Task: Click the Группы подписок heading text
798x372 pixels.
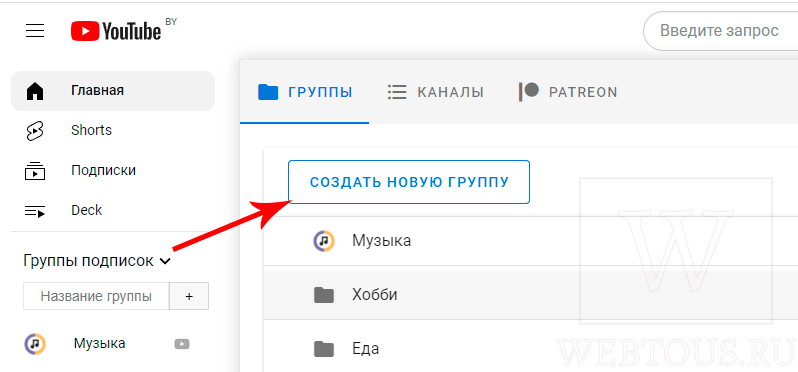Action: pos(88,262)
